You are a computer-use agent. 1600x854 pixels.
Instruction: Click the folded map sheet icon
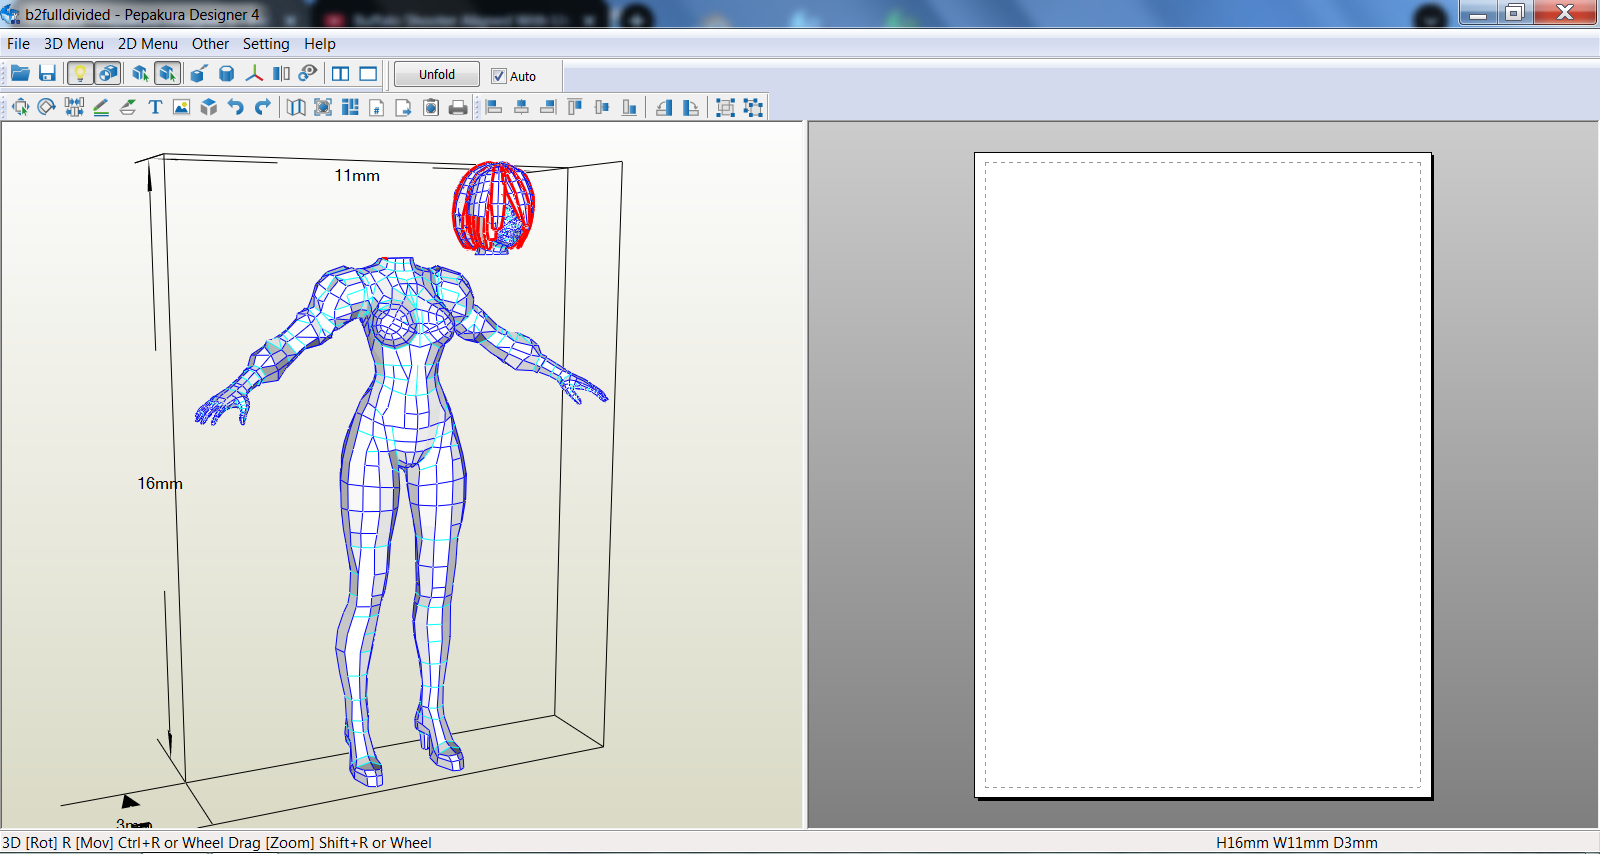pyautogui.click(x=296, y=107)
